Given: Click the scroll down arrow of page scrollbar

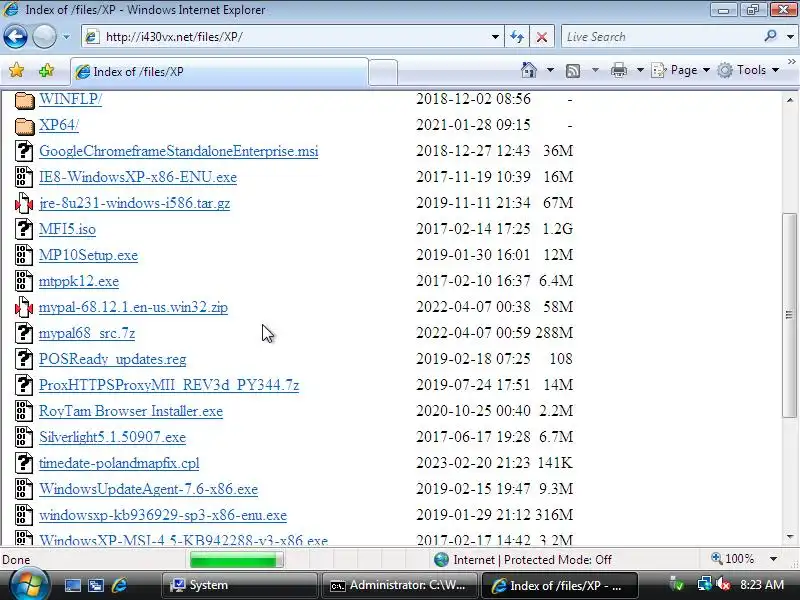Looking at the screenshot, I should [790, 537].
